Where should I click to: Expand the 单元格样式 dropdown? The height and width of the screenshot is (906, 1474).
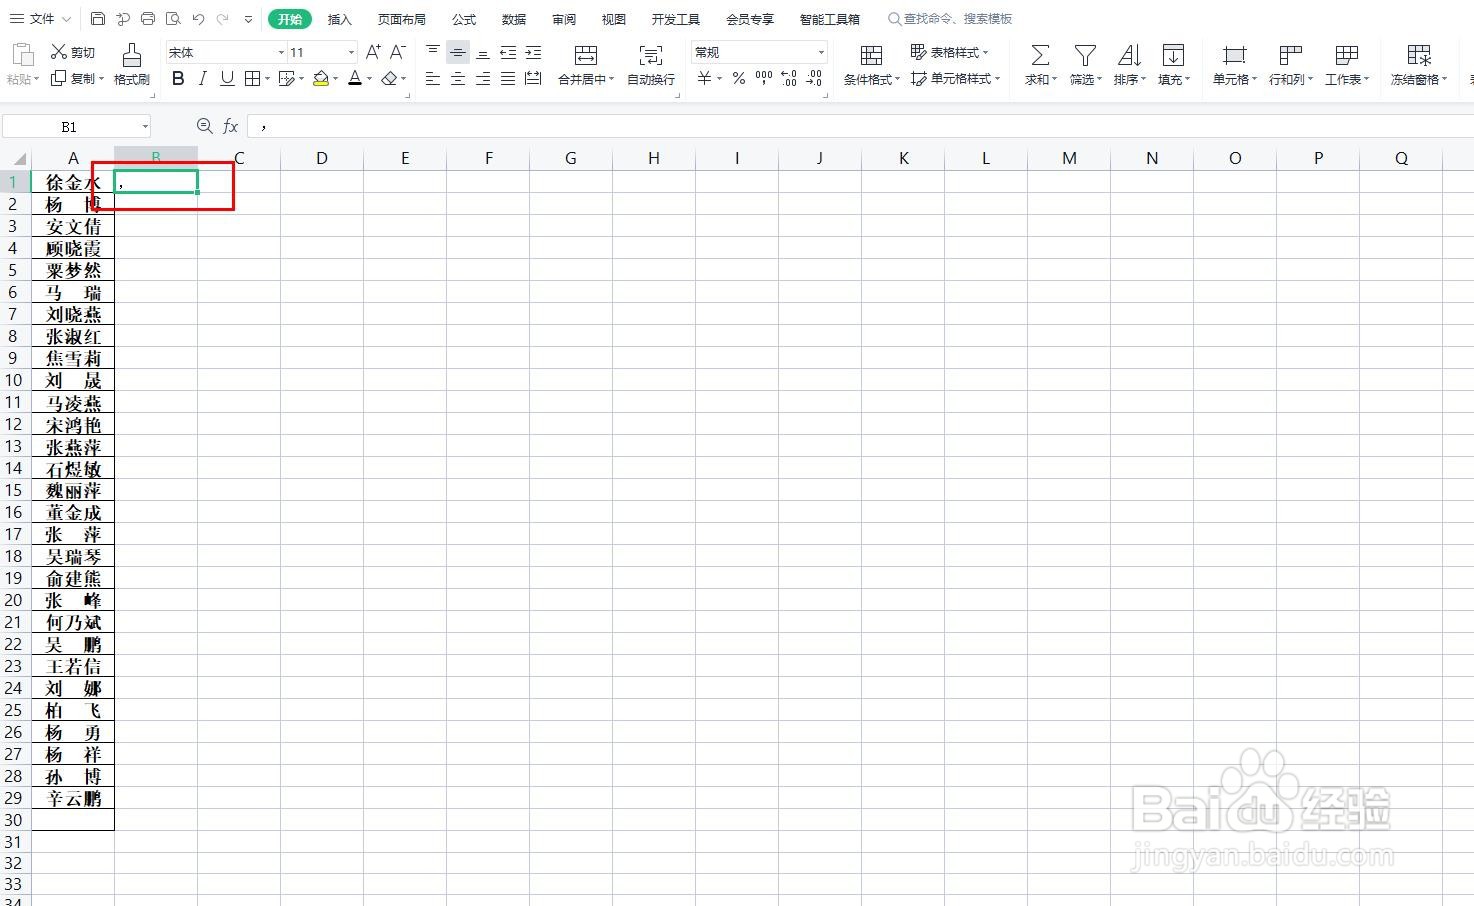(x=998, y=78)
